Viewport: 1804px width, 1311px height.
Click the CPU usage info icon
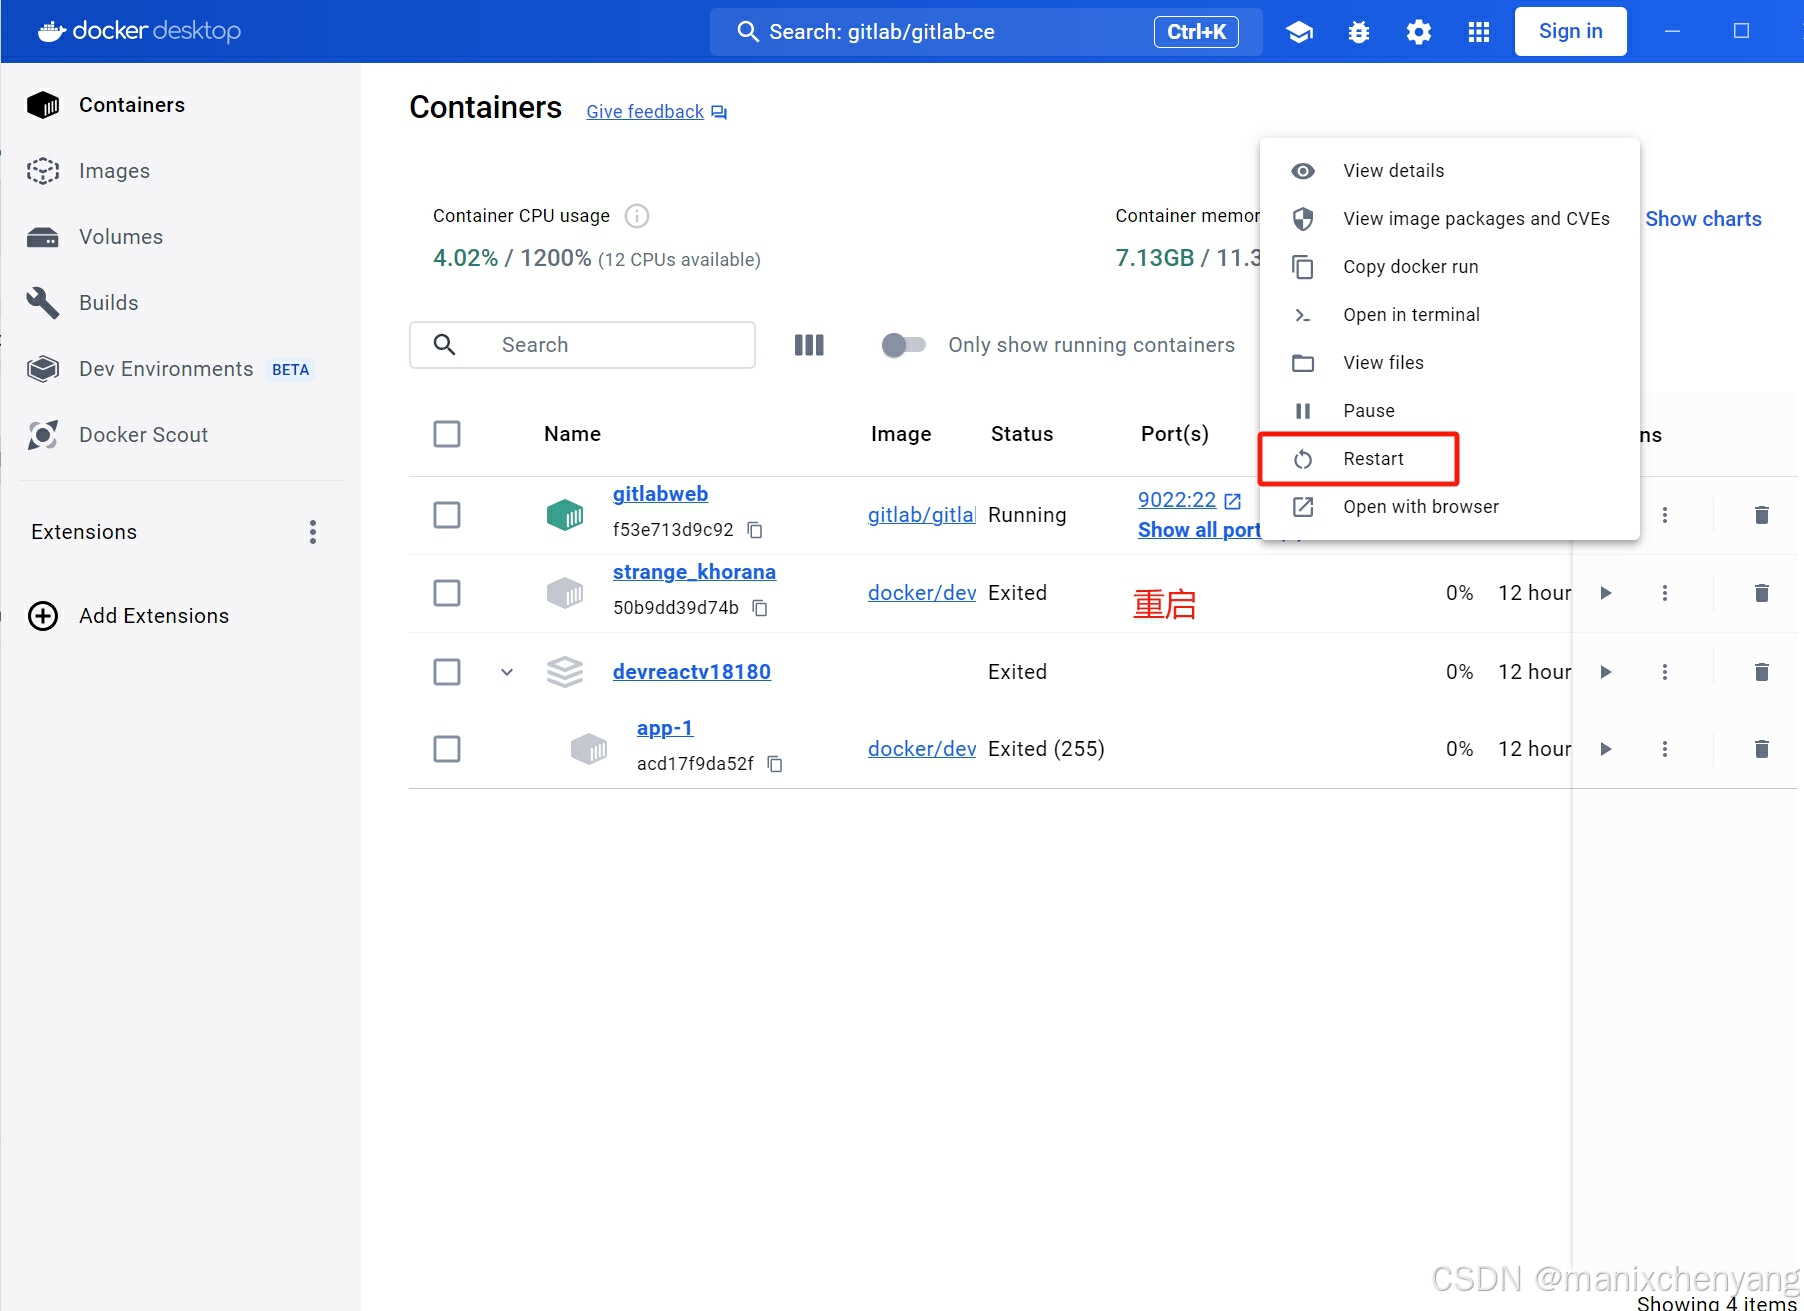click(637, 216)
